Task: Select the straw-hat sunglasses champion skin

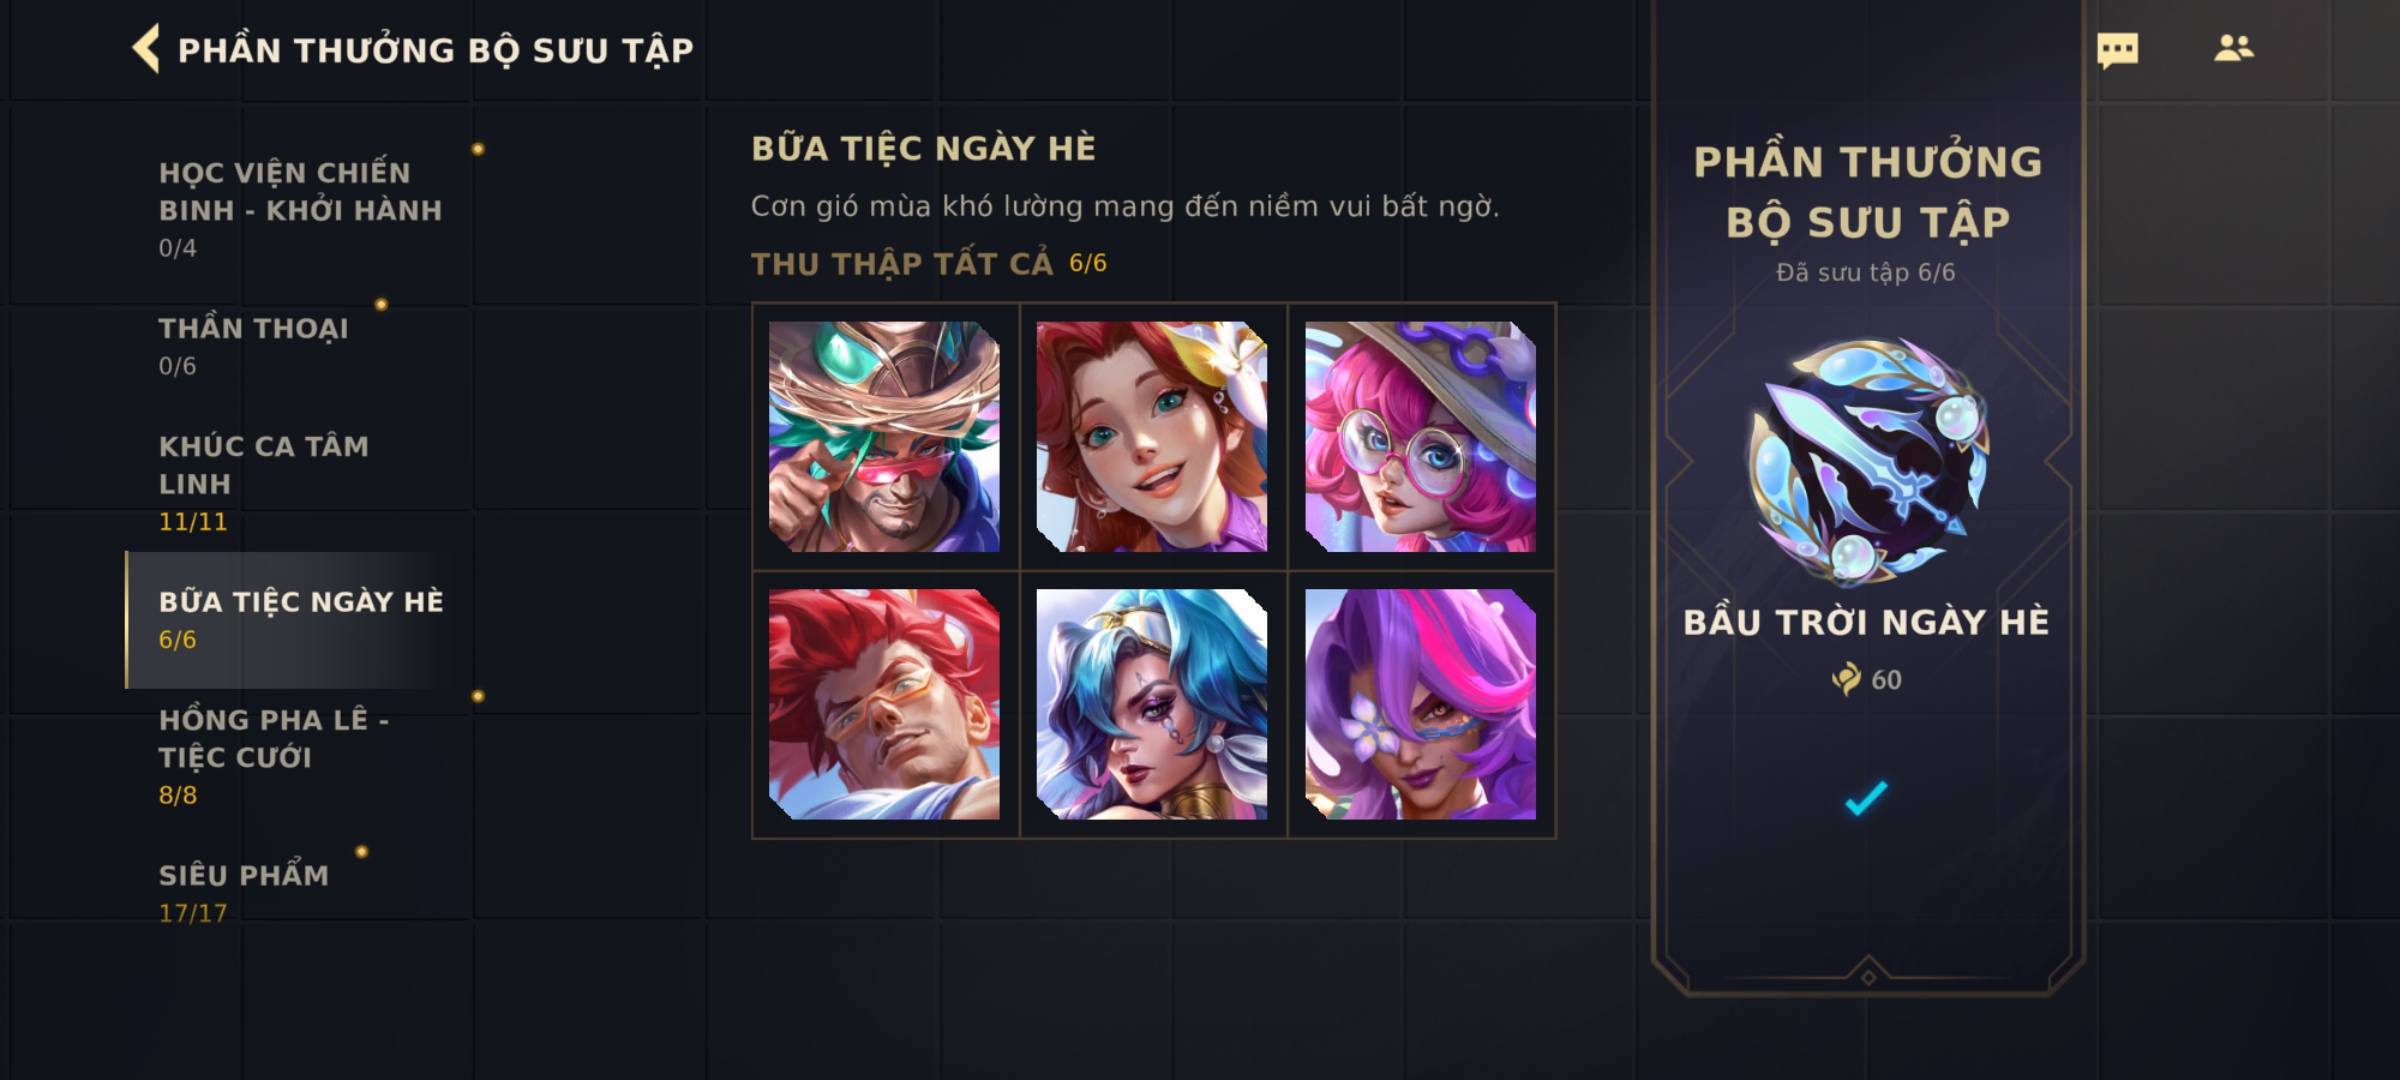Action: tap(884, 436)
